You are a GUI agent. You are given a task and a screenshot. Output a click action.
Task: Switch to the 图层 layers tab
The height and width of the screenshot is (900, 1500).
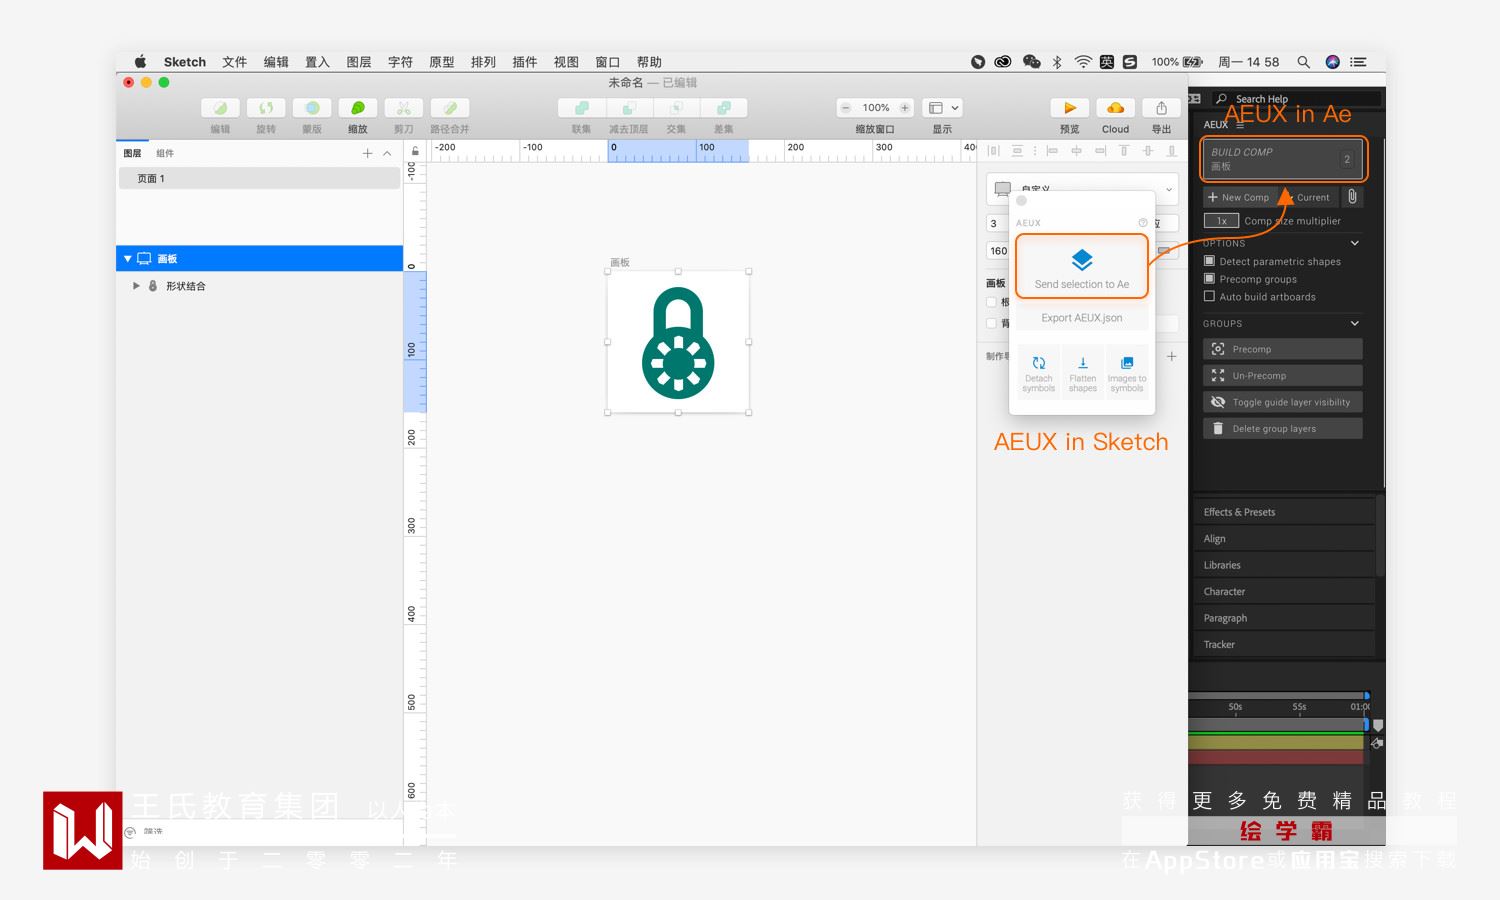click(x=132, y=153)
